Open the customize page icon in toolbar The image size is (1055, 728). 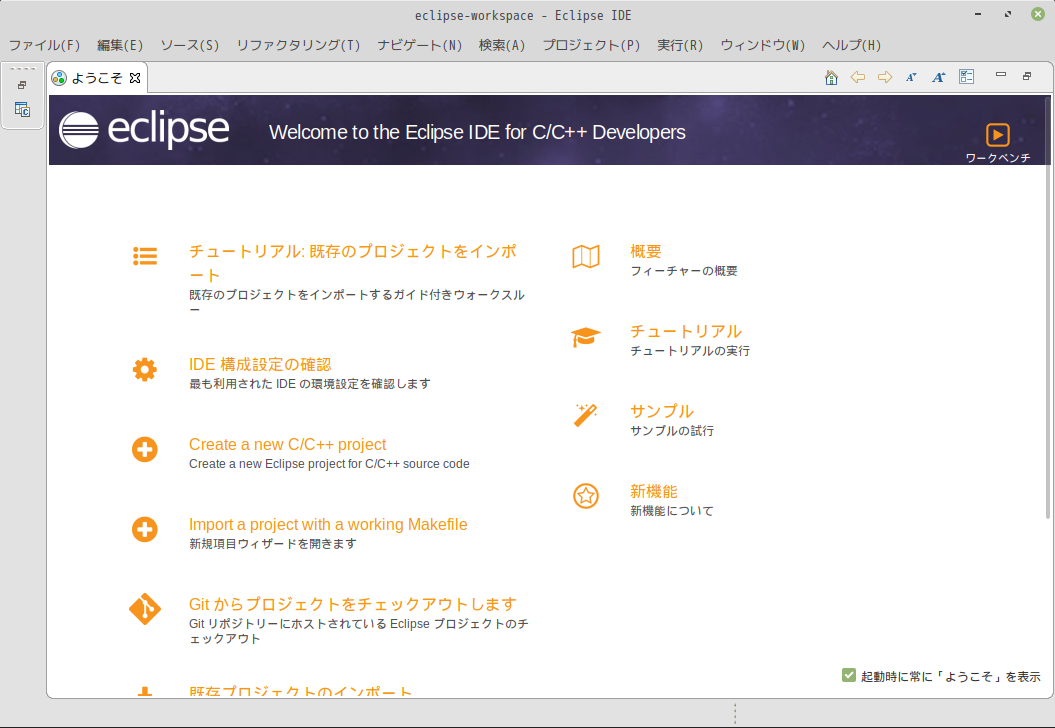point(967,77)
